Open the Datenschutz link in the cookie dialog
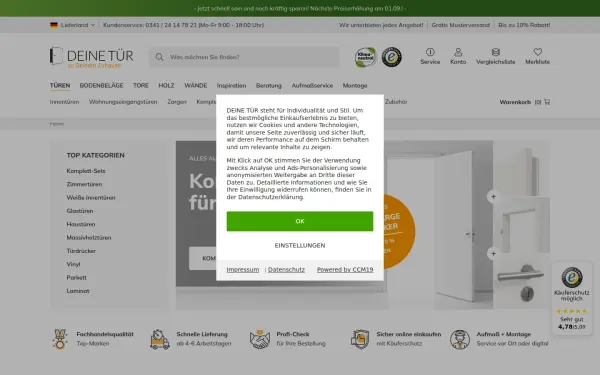 [x=286, y=269]
